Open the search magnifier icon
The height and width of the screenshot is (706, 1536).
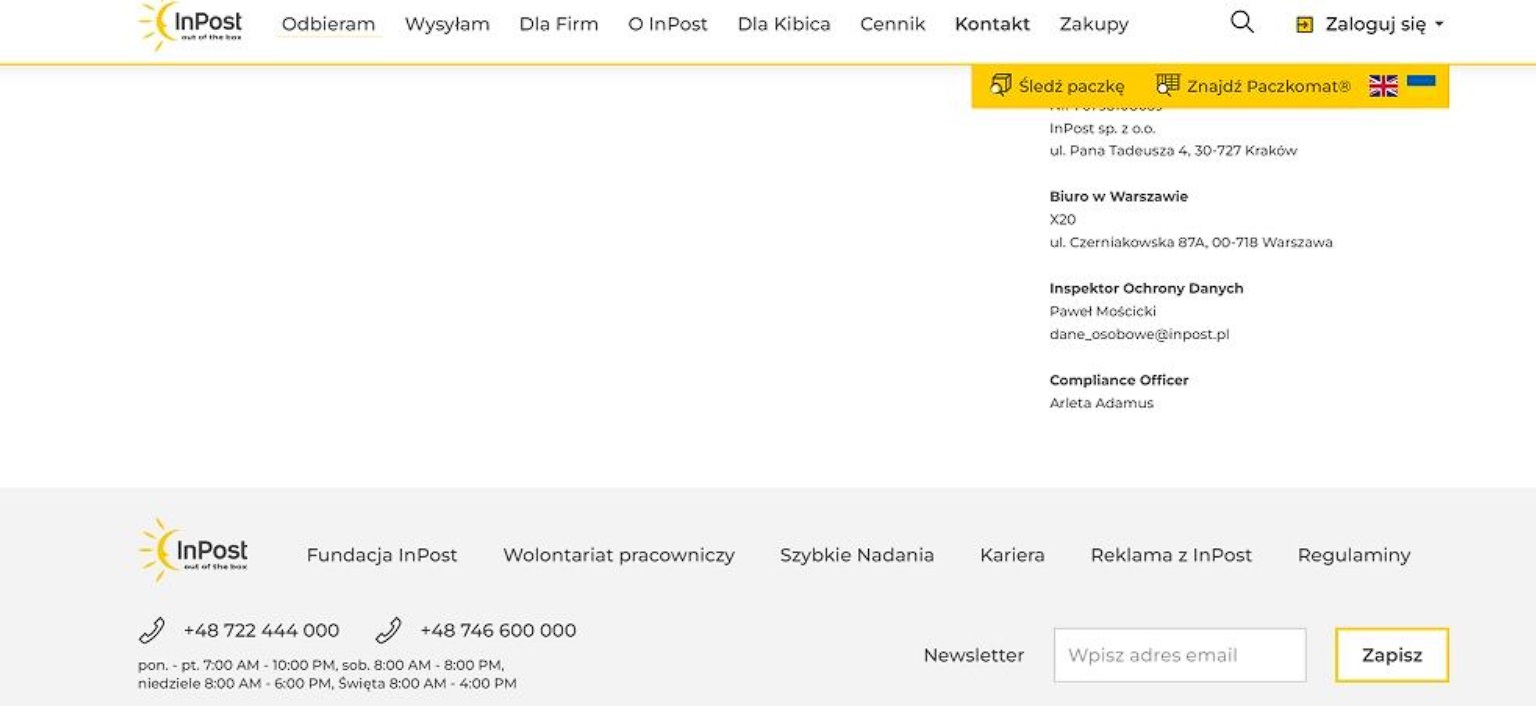point(1241,22)
